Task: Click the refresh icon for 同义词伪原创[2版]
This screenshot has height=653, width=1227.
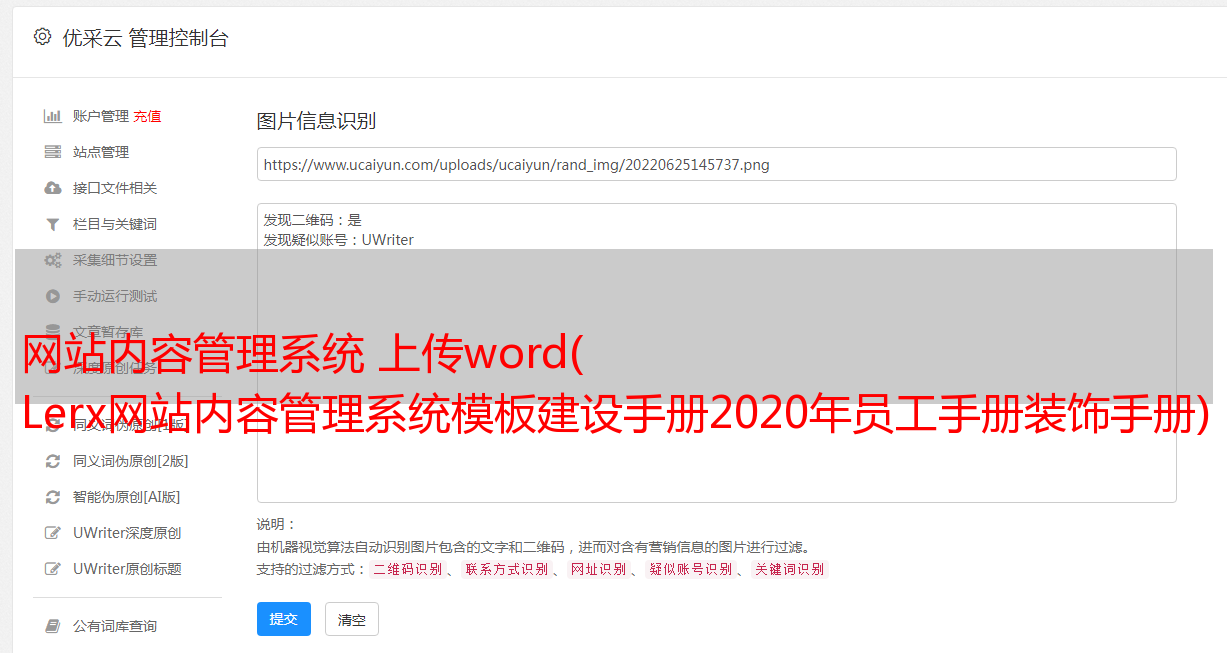Action: pos(53,461)
